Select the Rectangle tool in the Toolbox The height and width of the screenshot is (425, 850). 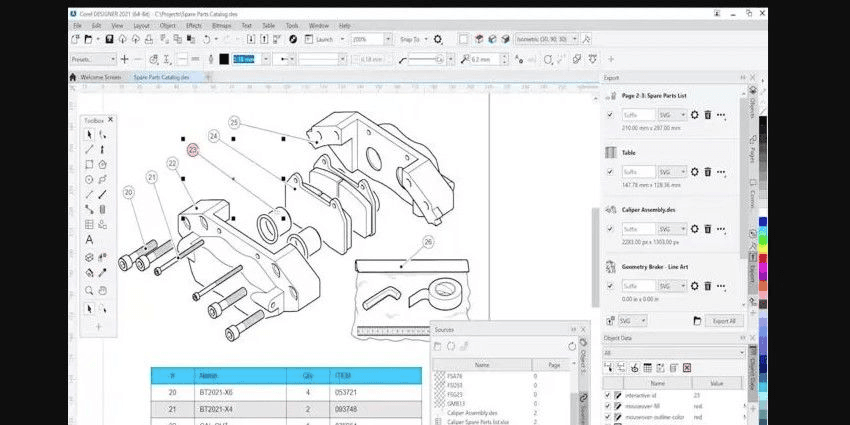89,164
